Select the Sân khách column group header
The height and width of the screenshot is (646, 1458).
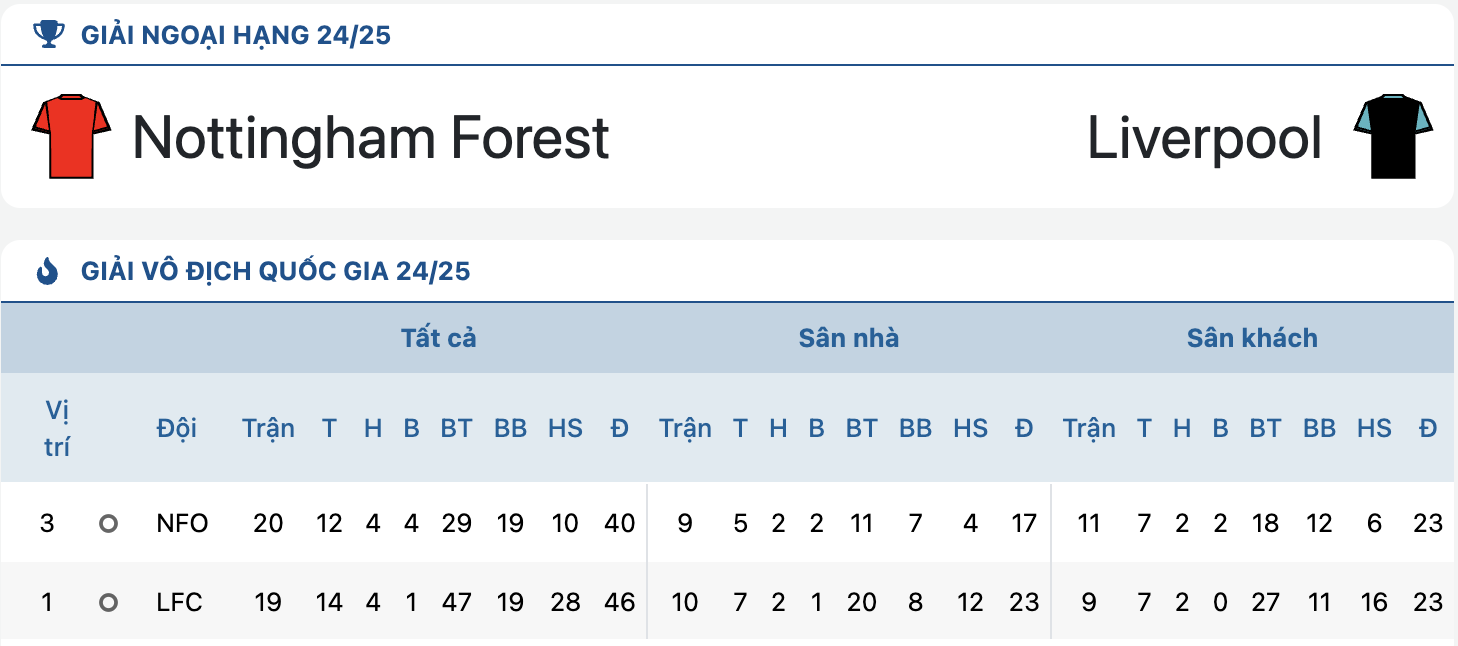pos(1252,338)
